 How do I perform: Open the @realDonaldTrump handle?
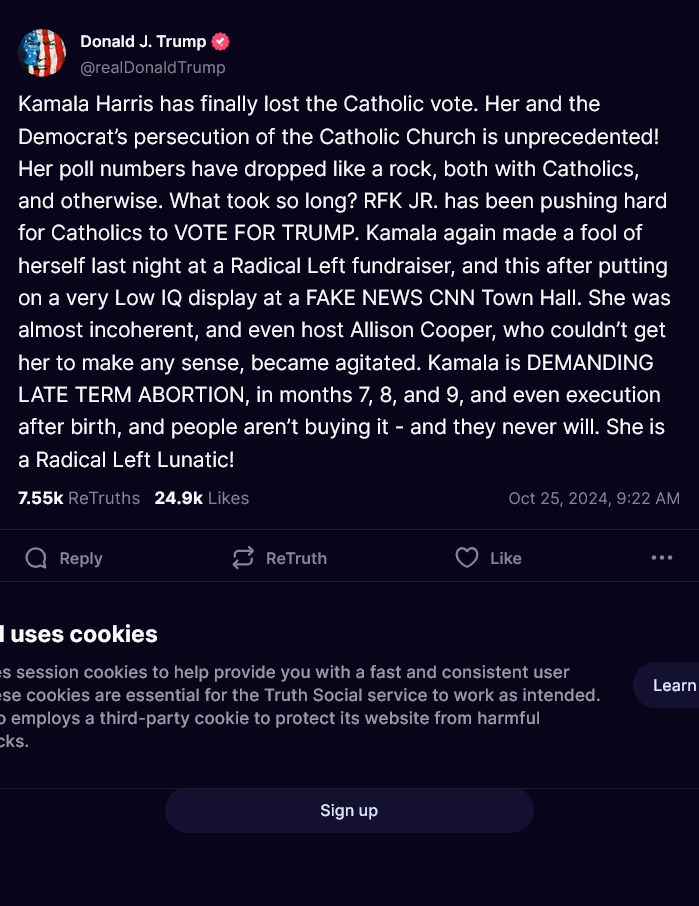(152, 67)
